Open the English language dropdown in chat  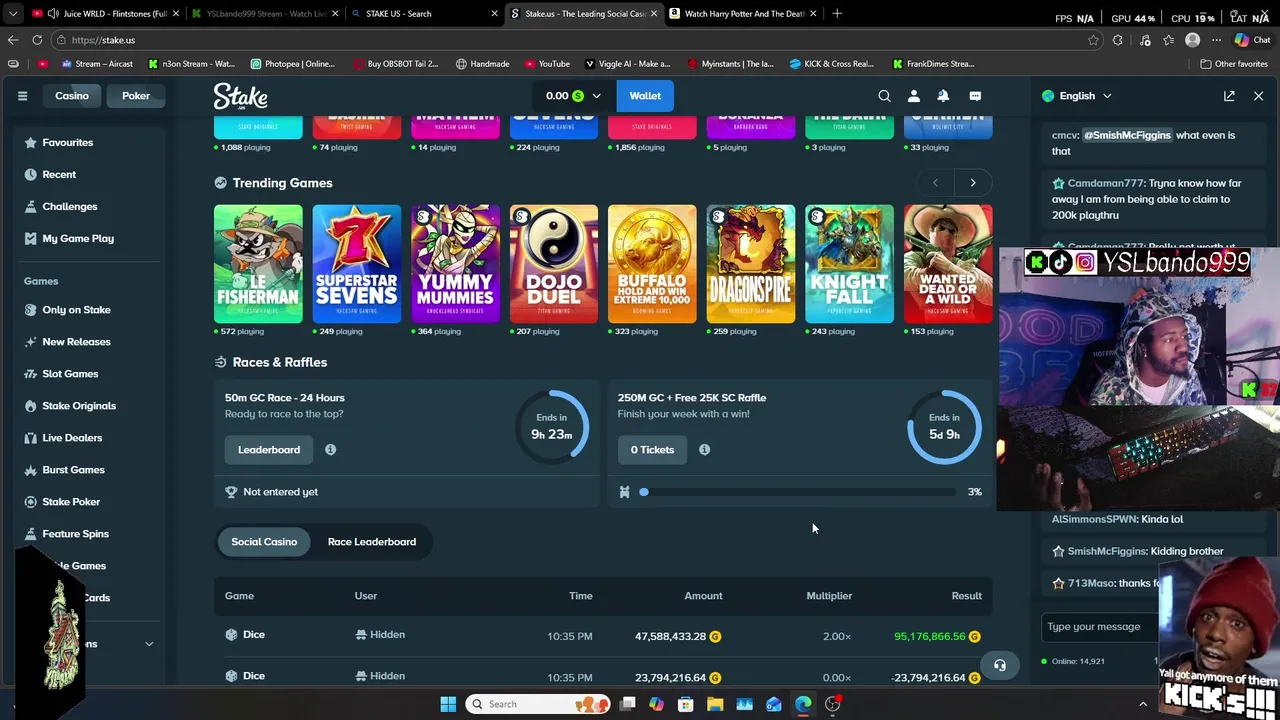pyautogui.click(x=1076, y=96)
